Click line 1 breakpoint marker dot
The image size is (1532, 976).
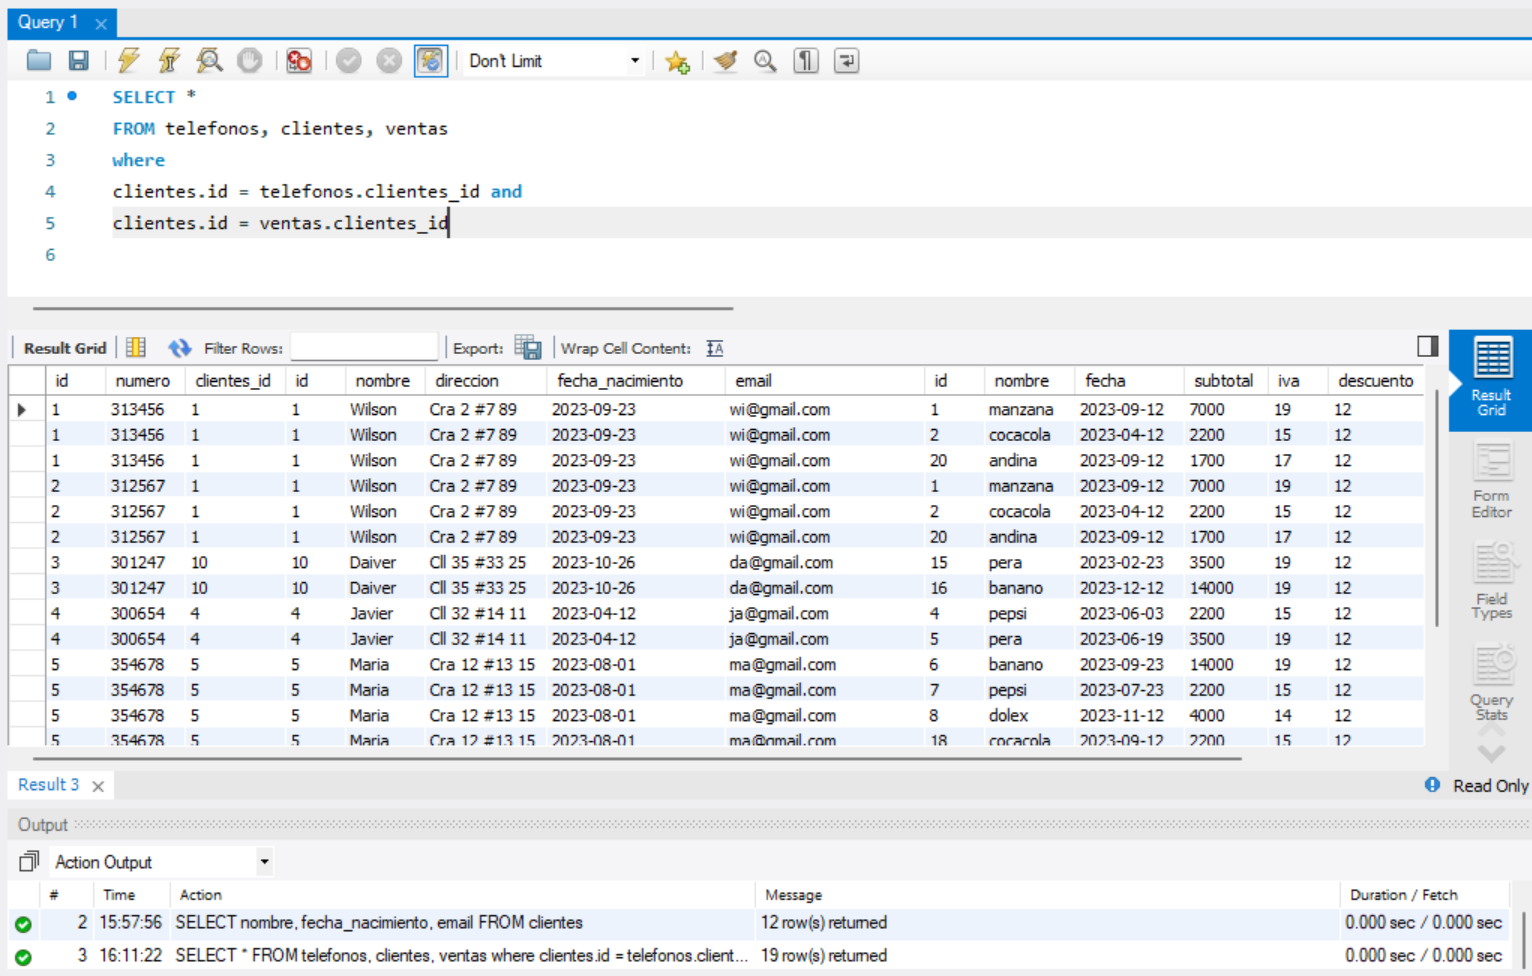[x=72, y=96]
